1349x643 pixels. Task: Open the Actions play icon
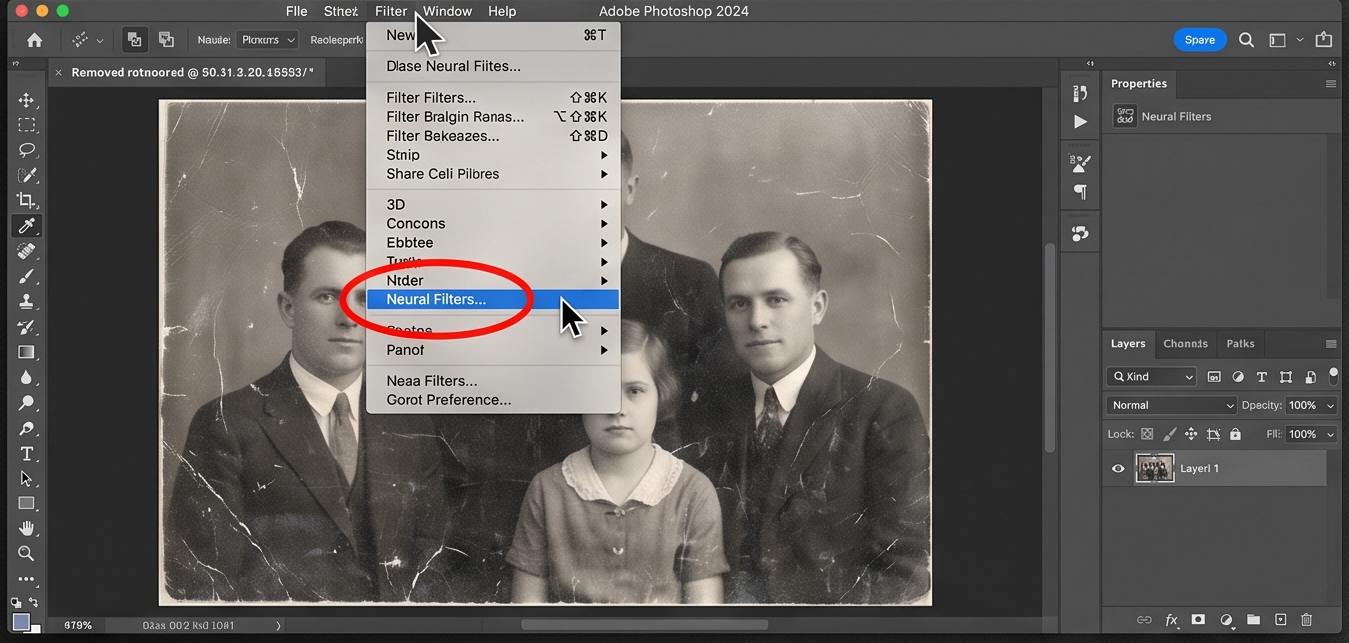[x=1080, y=122]
